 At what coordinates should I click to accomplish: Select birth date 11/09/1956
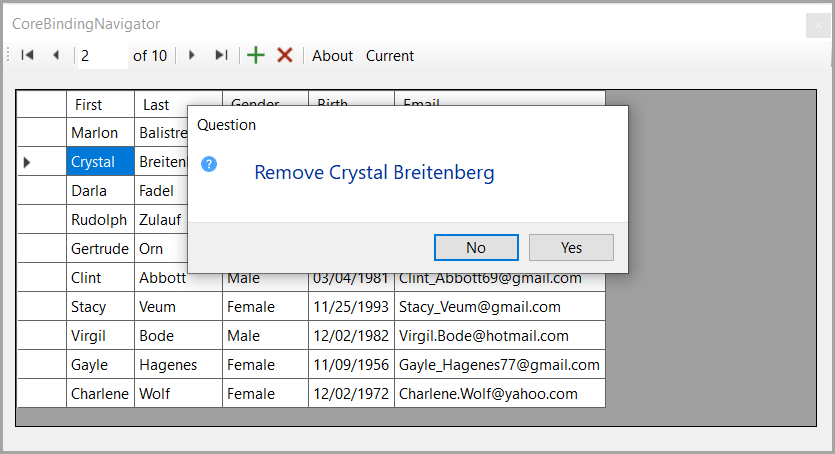click(351, 365)
